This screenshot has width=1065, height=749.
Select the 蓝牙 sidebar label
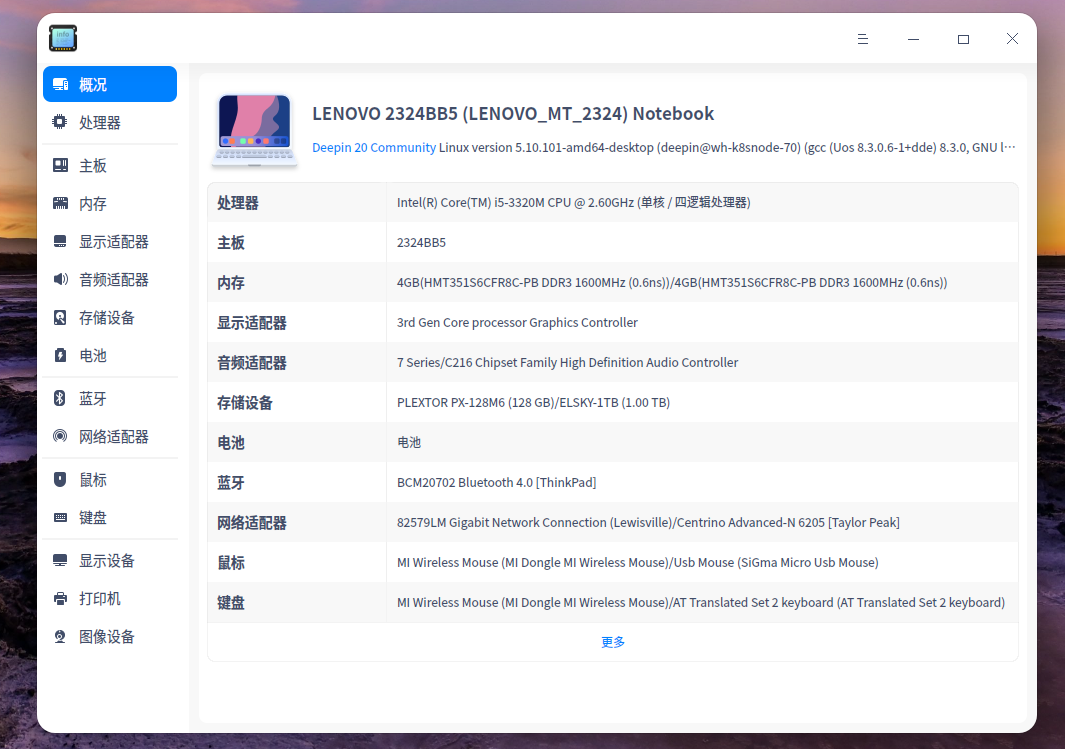point(93,399)
